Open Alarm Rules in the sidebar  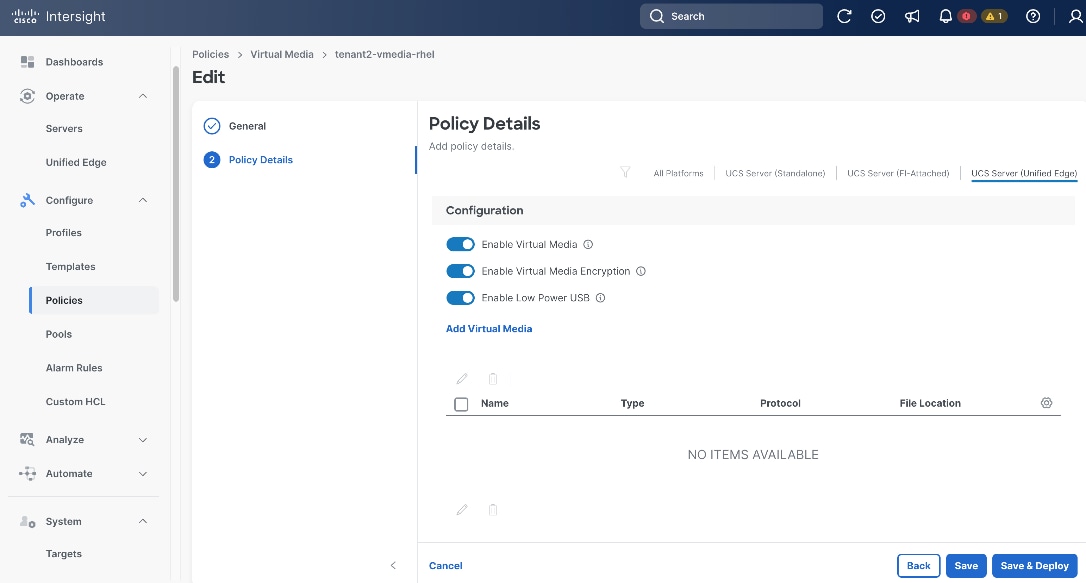pyautogui.click(x=74, y=368)
